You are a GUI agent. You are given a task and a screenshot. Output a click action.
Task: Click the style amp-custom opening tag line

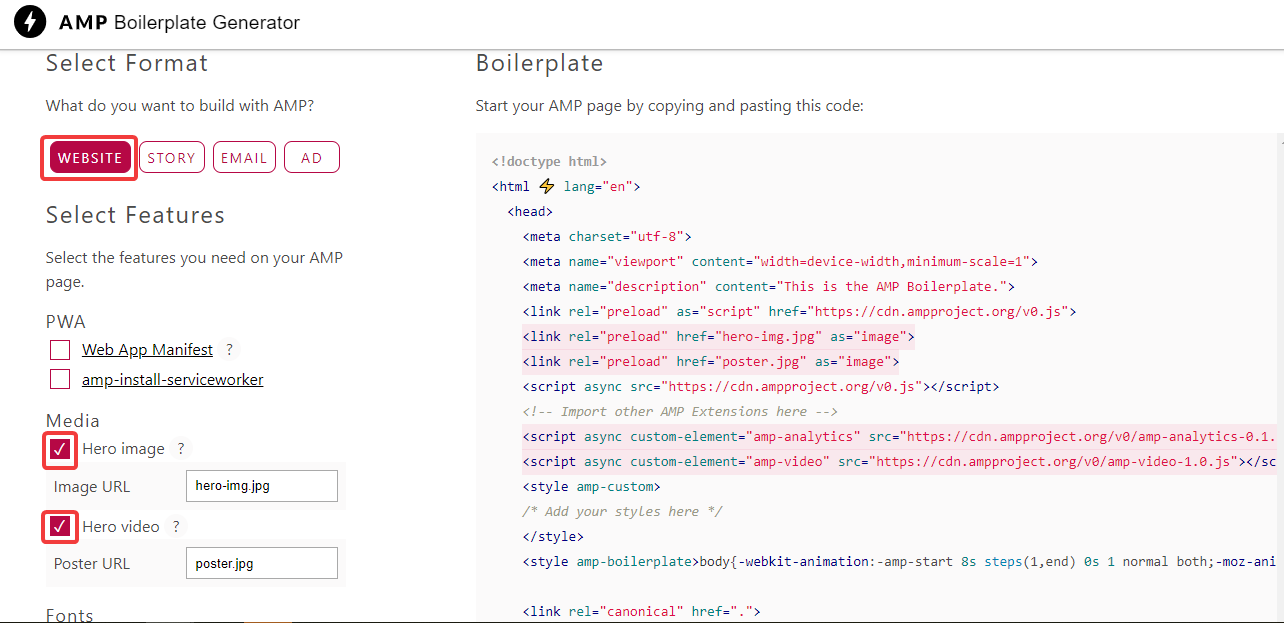tap(591, 487)
